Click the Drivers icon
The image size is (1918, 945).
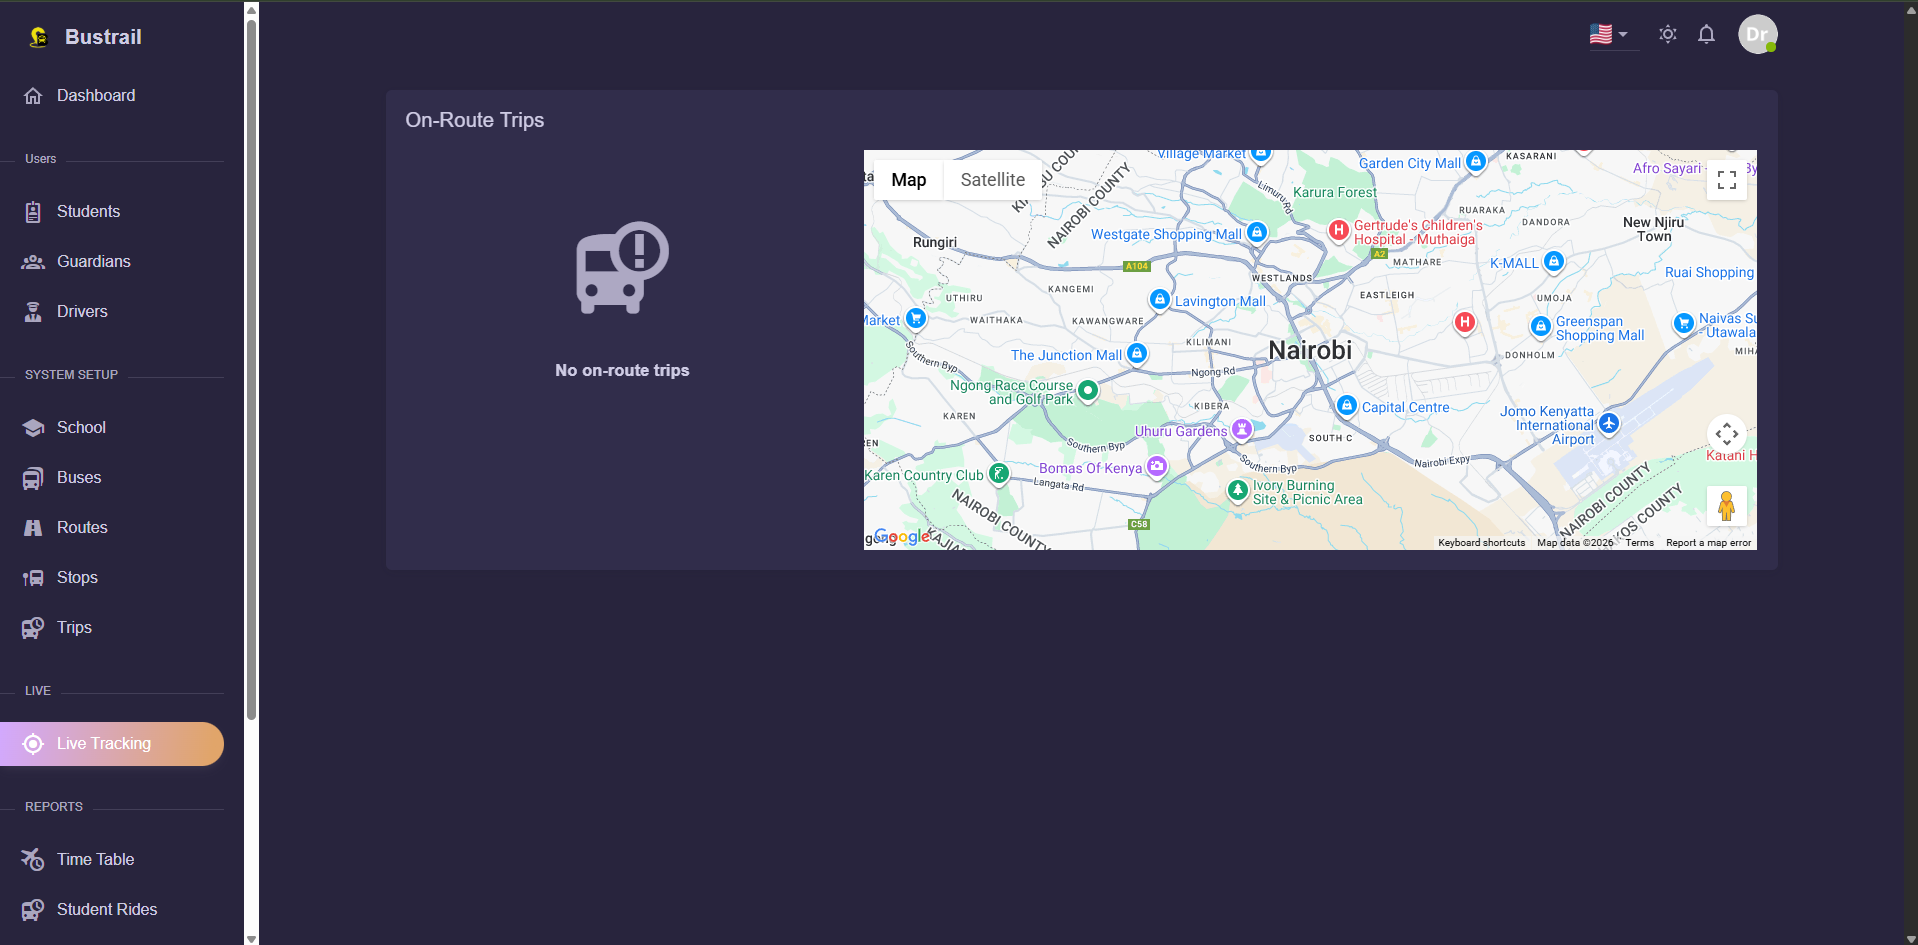[33, 311]
